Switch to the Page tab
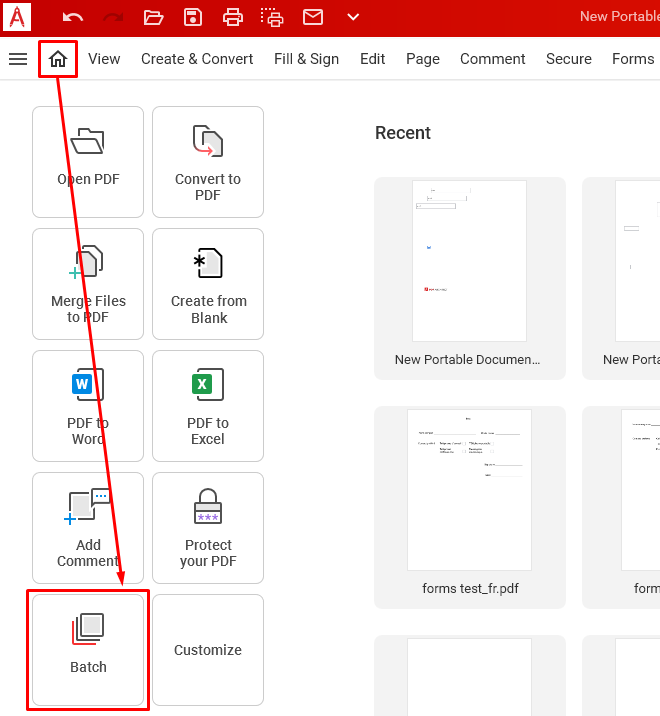The height and width of the screenshot is (716, 660). point(423,59)
